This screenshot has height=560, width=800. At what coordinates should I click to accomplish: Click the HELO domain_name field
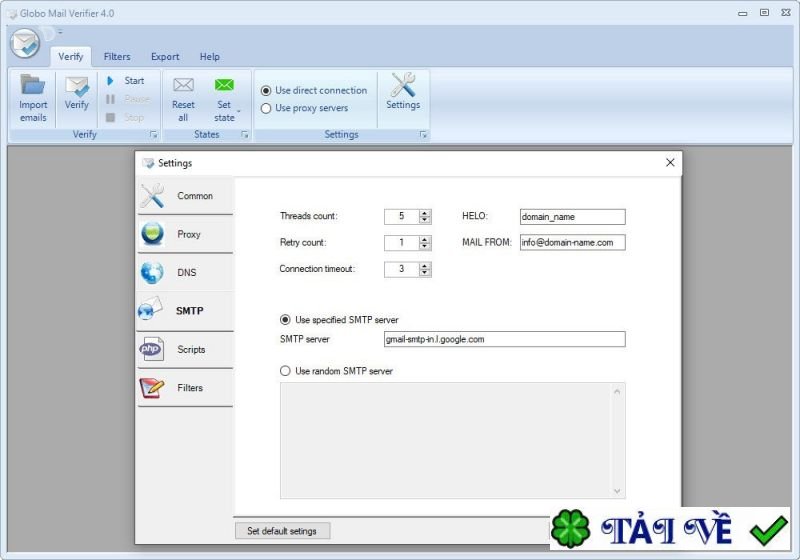(572, 217)
